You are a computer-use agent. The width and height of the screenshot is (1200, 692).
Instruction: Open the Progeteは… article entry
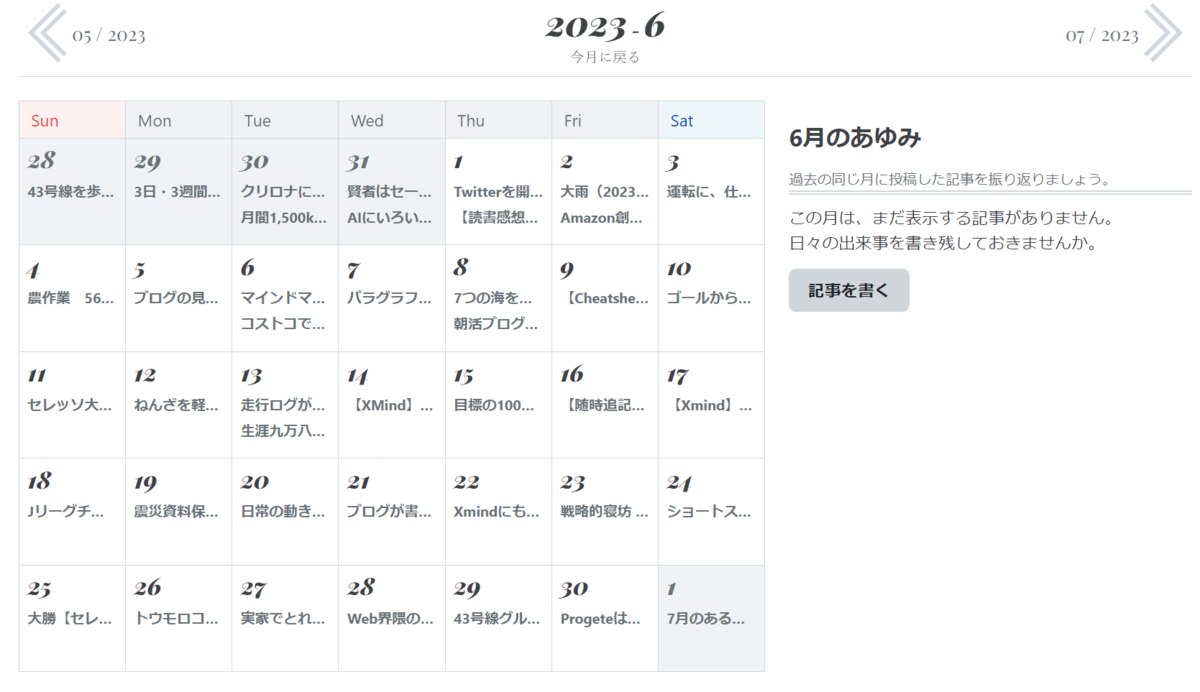point(601,618)
